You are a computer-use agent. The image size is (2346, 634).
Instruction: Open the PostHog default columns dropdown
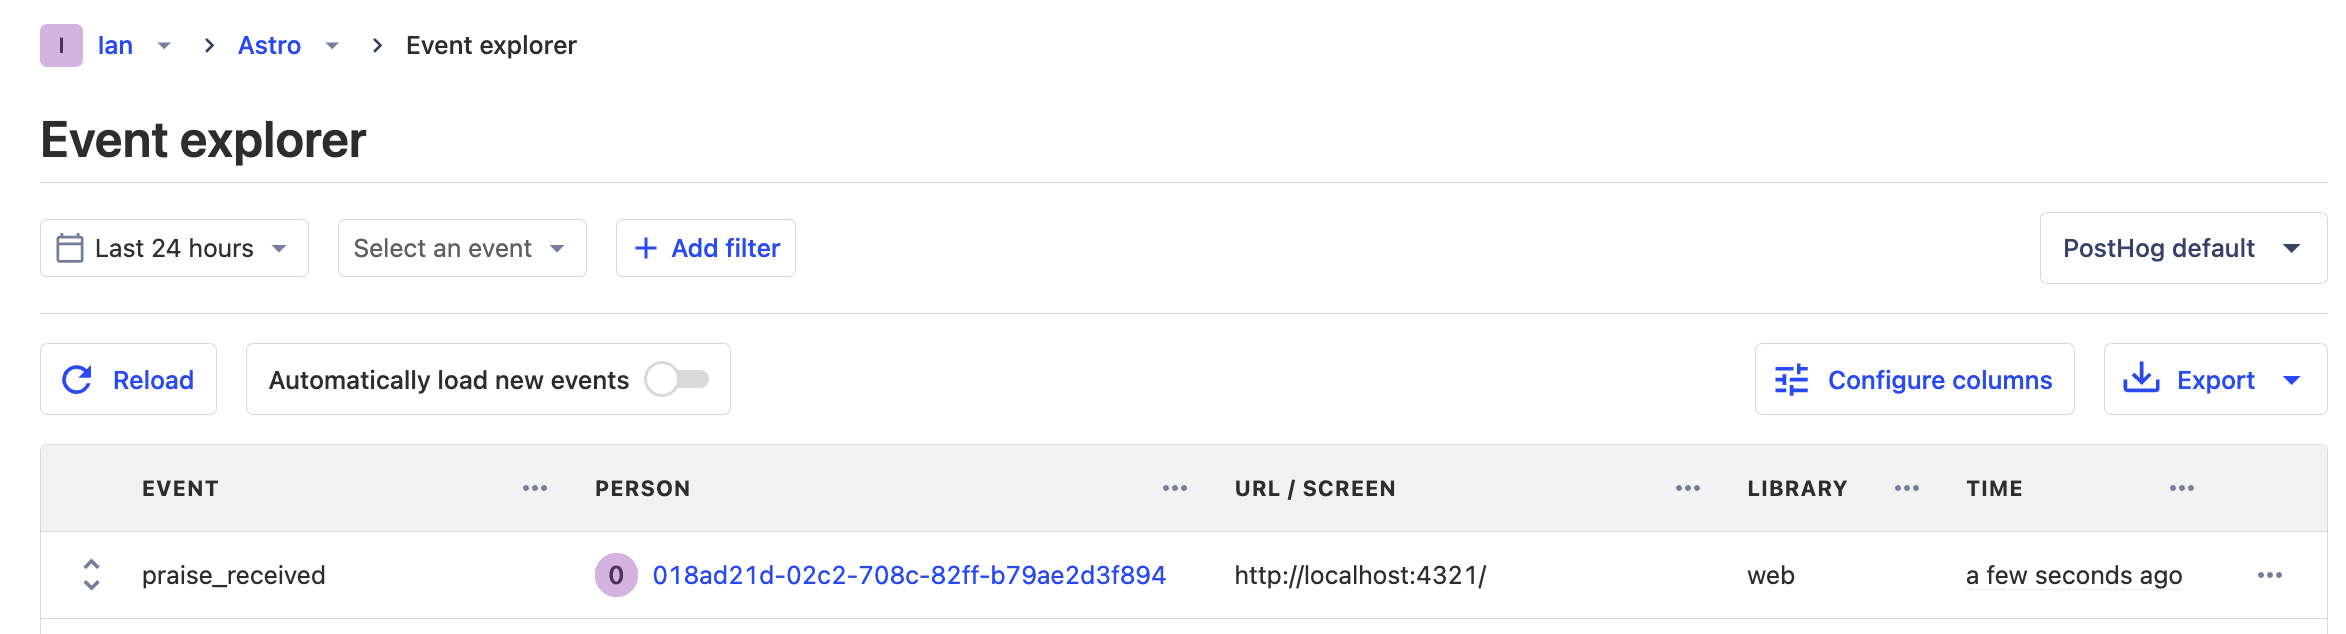[x=2182, y=249]
